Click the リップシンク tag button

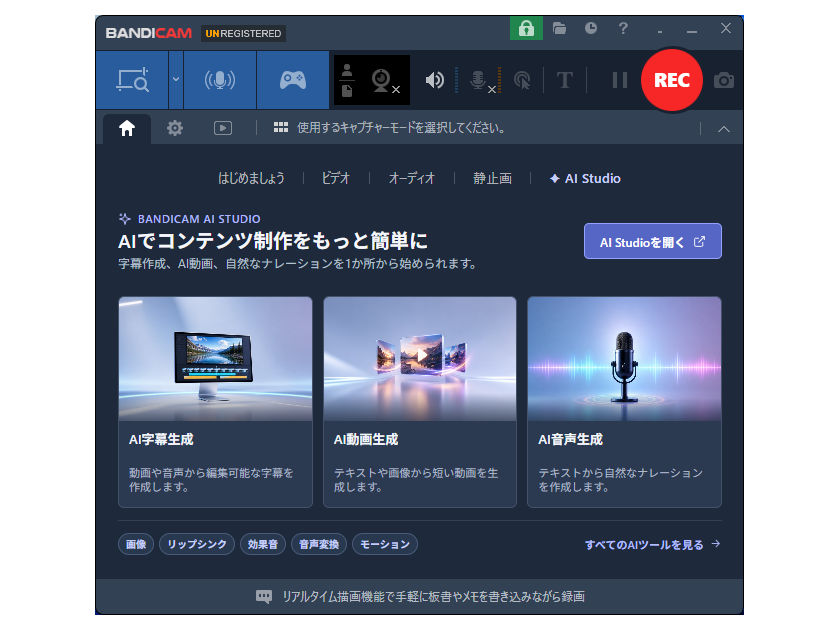(197, 544)
